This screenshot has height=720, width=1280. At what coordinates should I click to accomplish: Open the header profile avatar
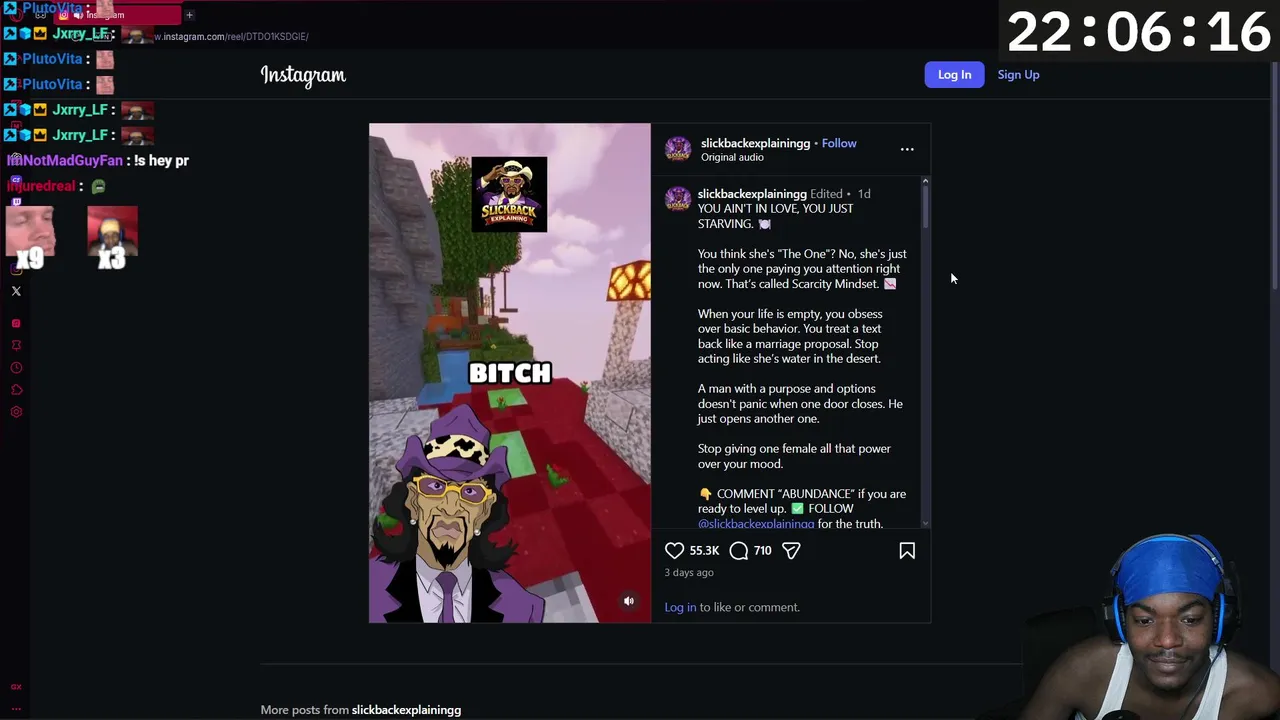click(678, 149)
